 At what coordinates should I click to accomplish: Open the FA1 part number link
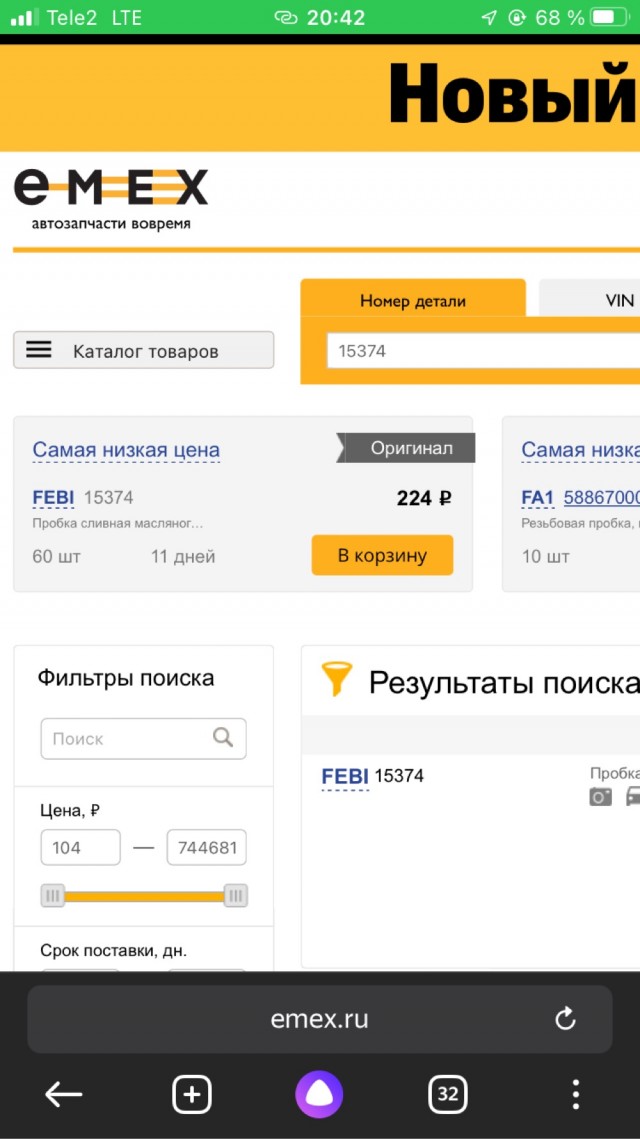pos(601,498)
